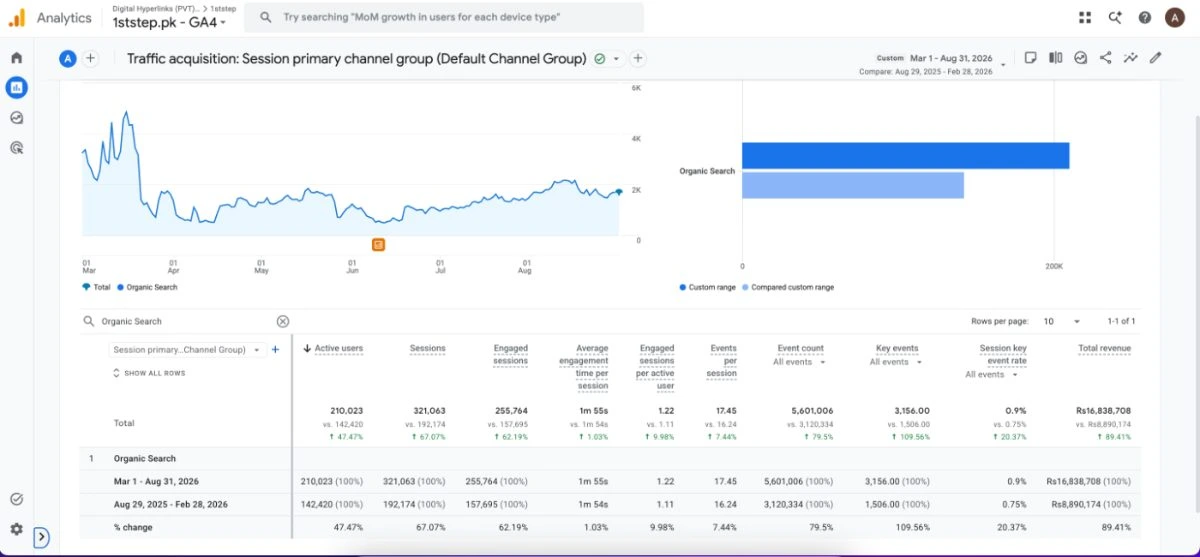The width and height of the screenshot is (1200, 557).
Task: Open the report status checkmark dropdown
Action: 607,58
